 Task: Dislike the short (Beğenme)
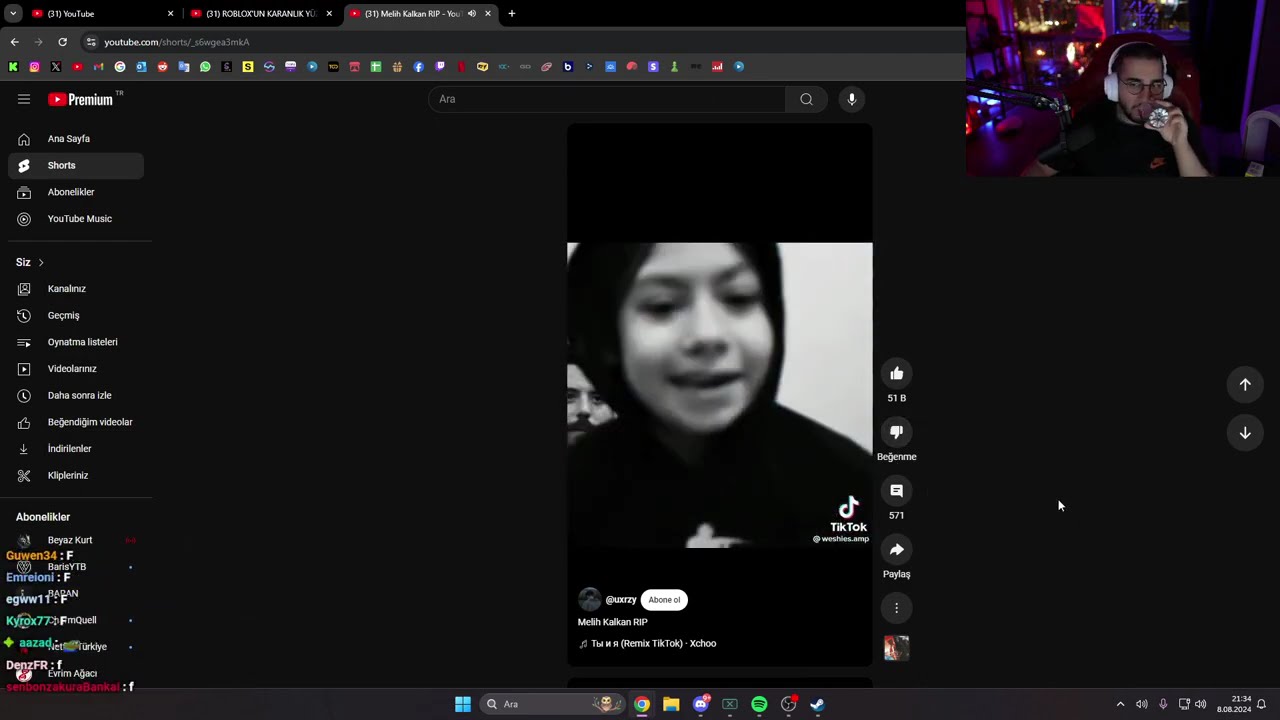click(897, 432)
